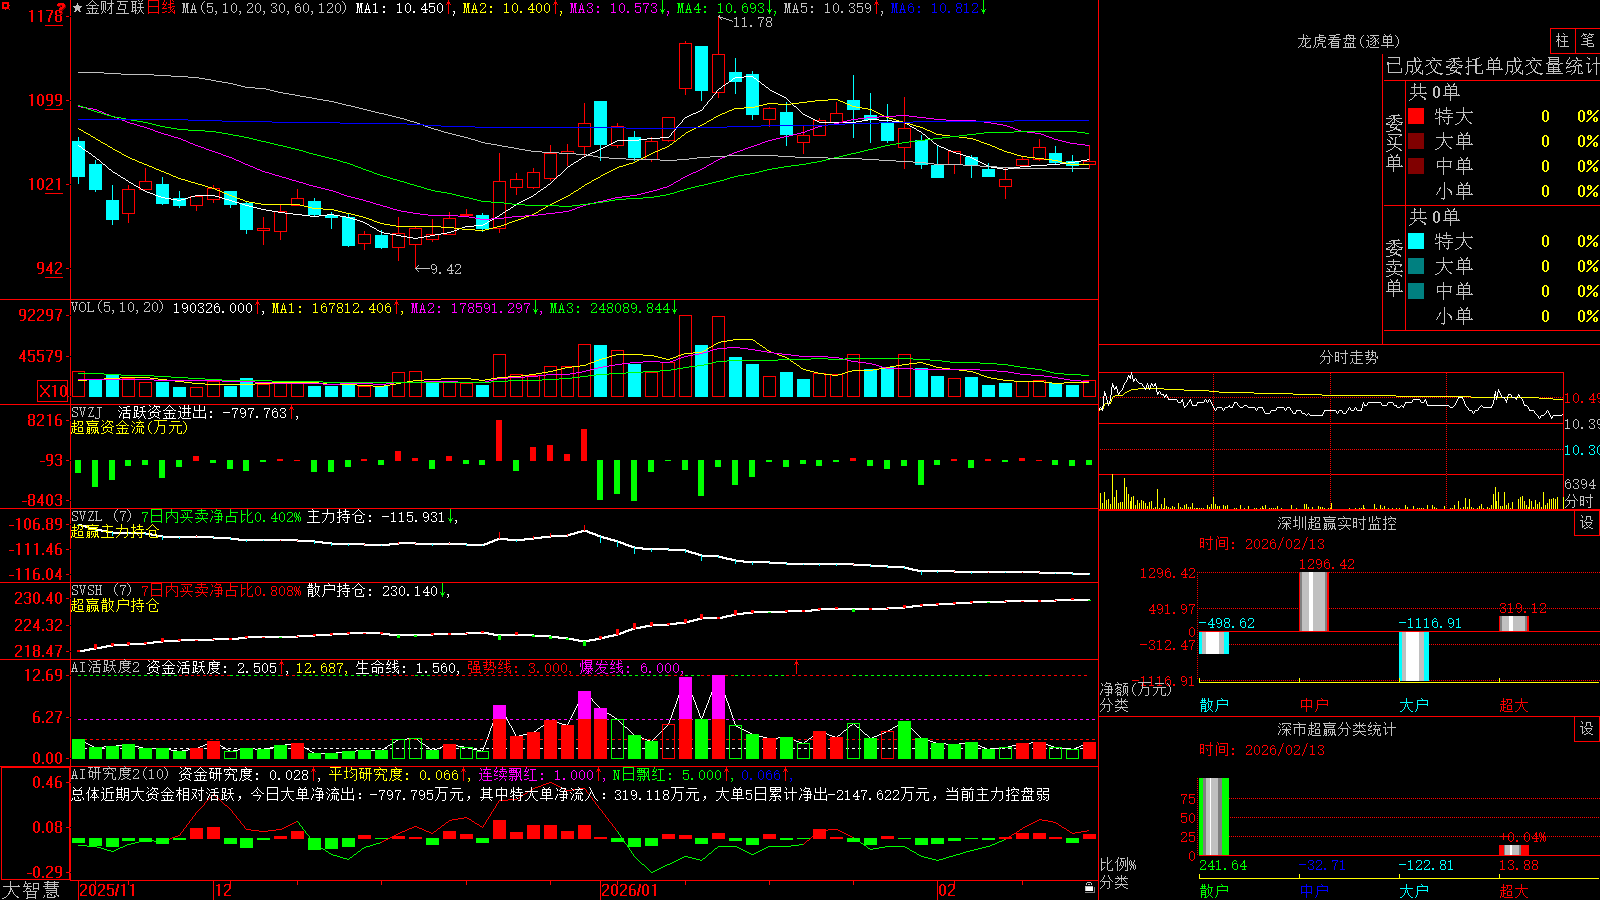Viewport: 1600px width, 900px height.
Task: Click the 2026/01 marker on the timeline
Action: coord(630,890)
